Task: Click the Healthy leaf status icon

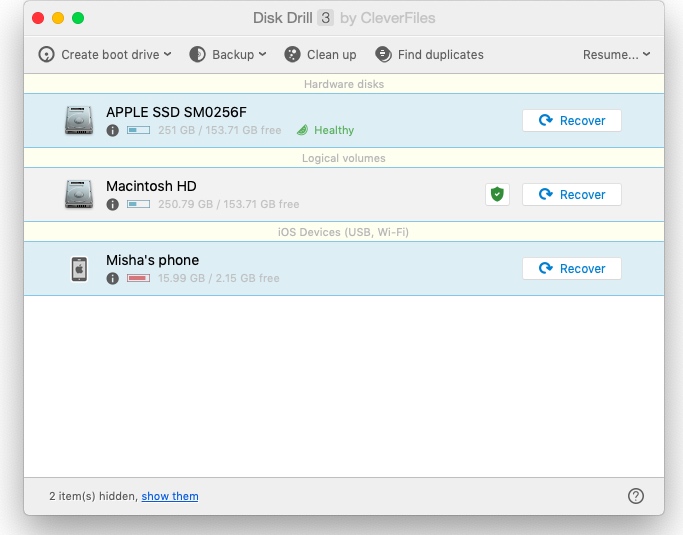Action: click(302, 130)
